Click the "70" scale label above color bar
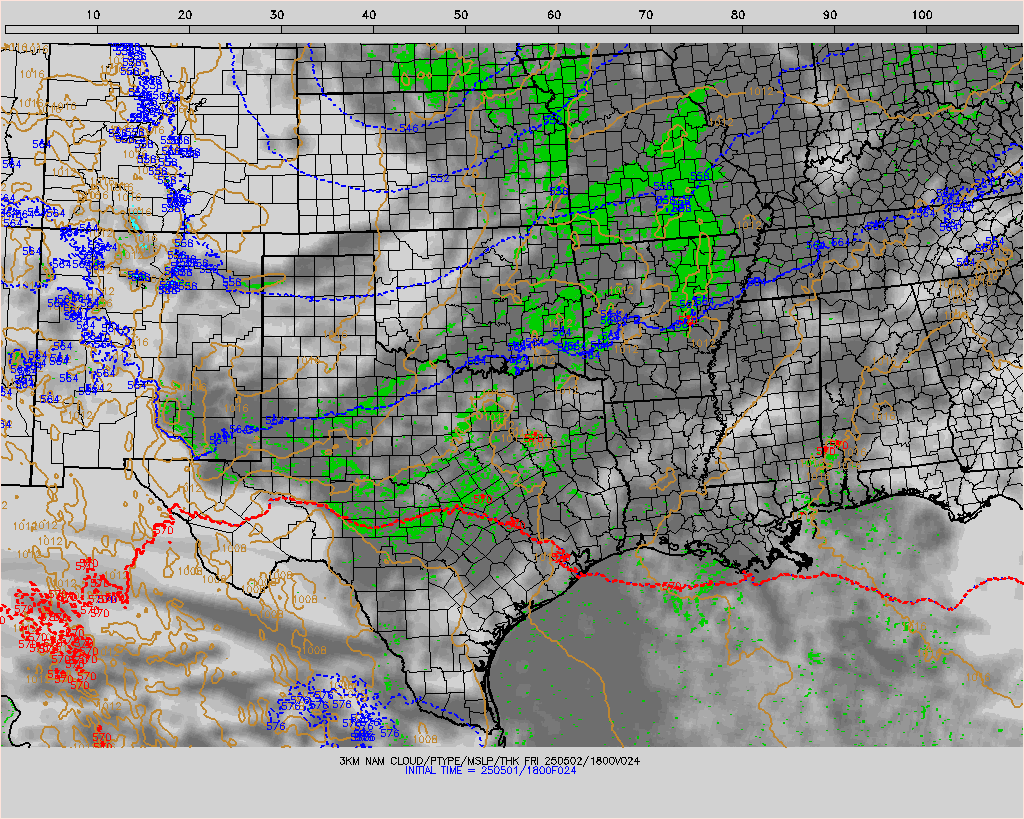 (646, 14)
